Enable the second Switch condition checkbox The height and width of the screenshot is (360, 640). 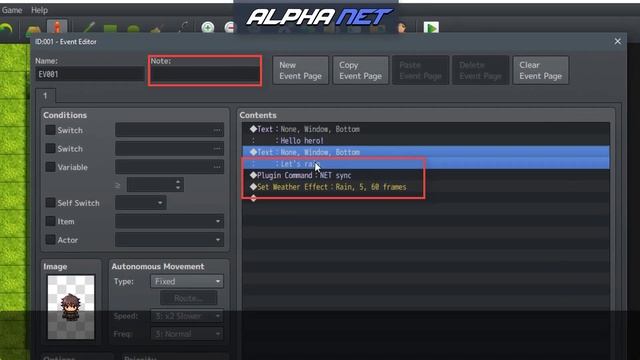click(51, 148)
